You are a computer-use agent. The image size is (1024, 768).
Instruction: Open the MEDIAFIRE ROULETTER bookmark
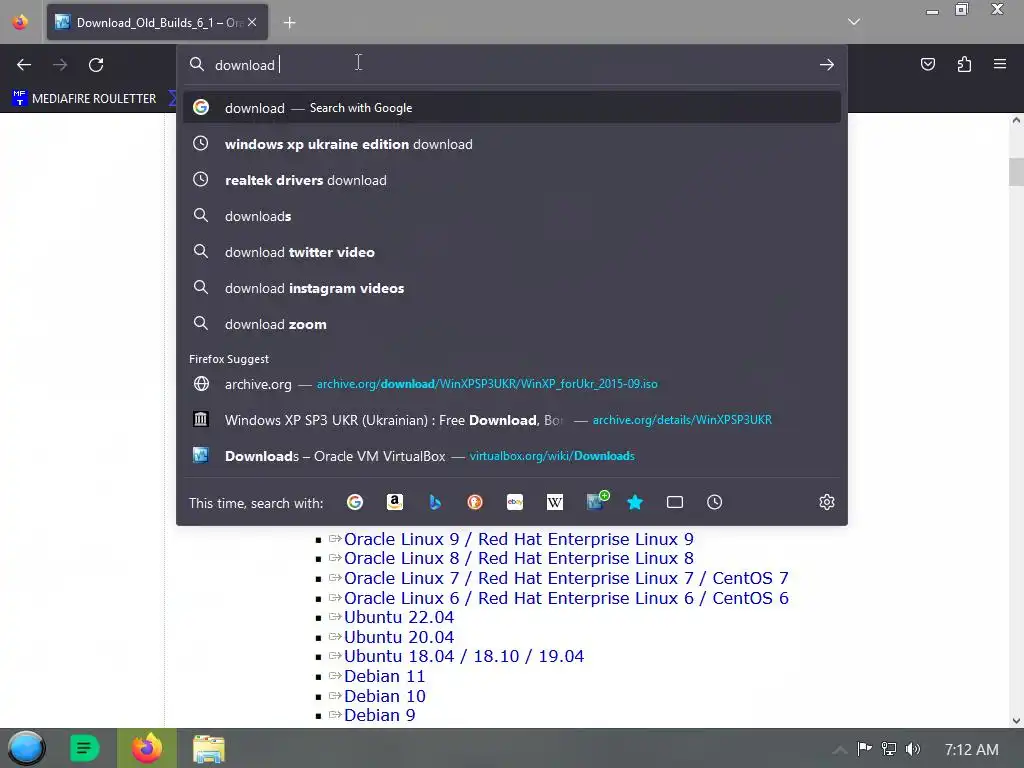coord(84,99)
